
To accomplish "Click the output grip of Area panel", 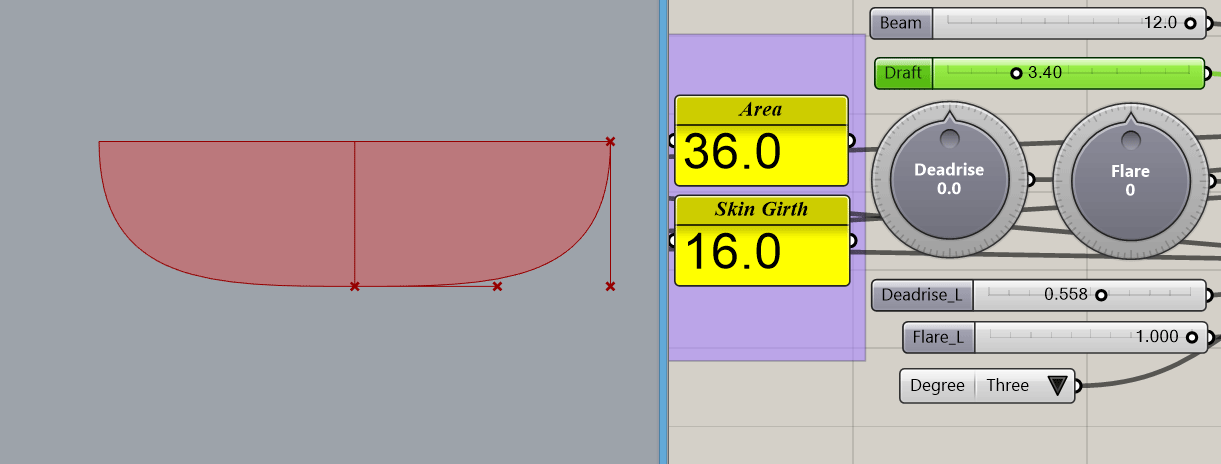I will (851, 141).
